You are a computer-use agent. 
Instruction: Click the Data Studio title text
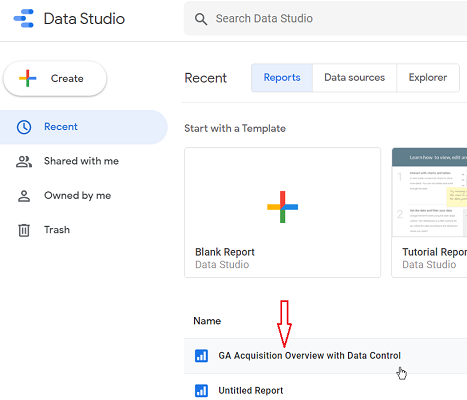click(84, 19)
